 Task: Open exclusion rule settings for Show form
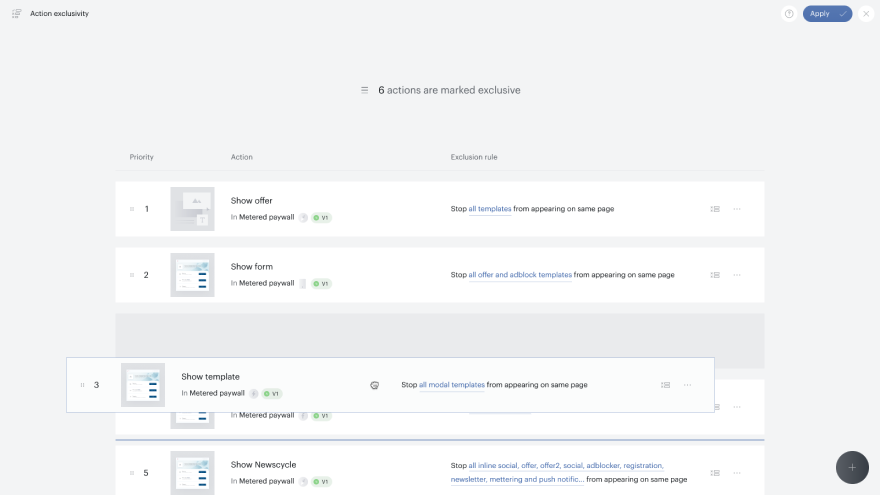[x=715, y=275]
